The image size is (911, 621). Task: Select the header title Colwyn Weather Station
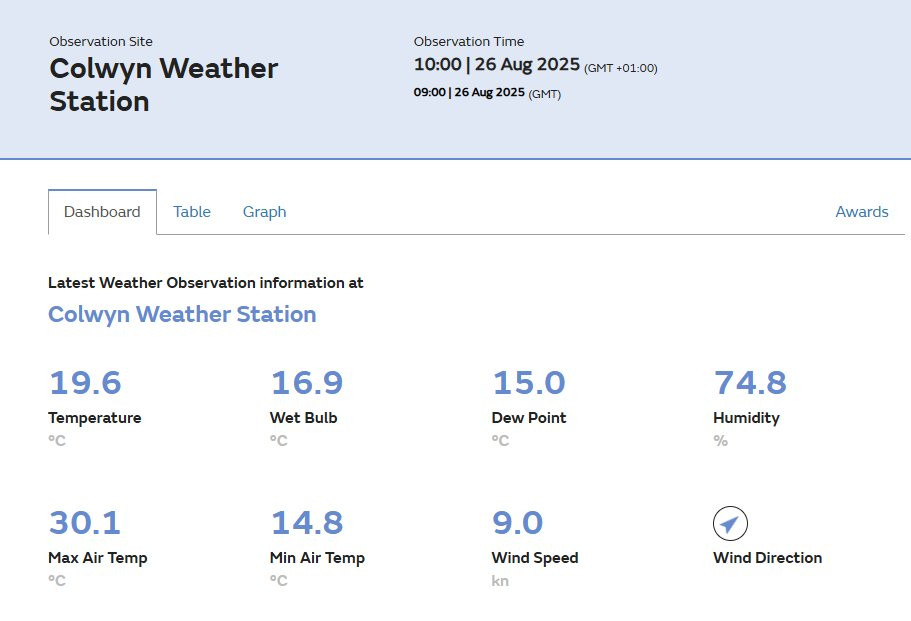(164, 85)
